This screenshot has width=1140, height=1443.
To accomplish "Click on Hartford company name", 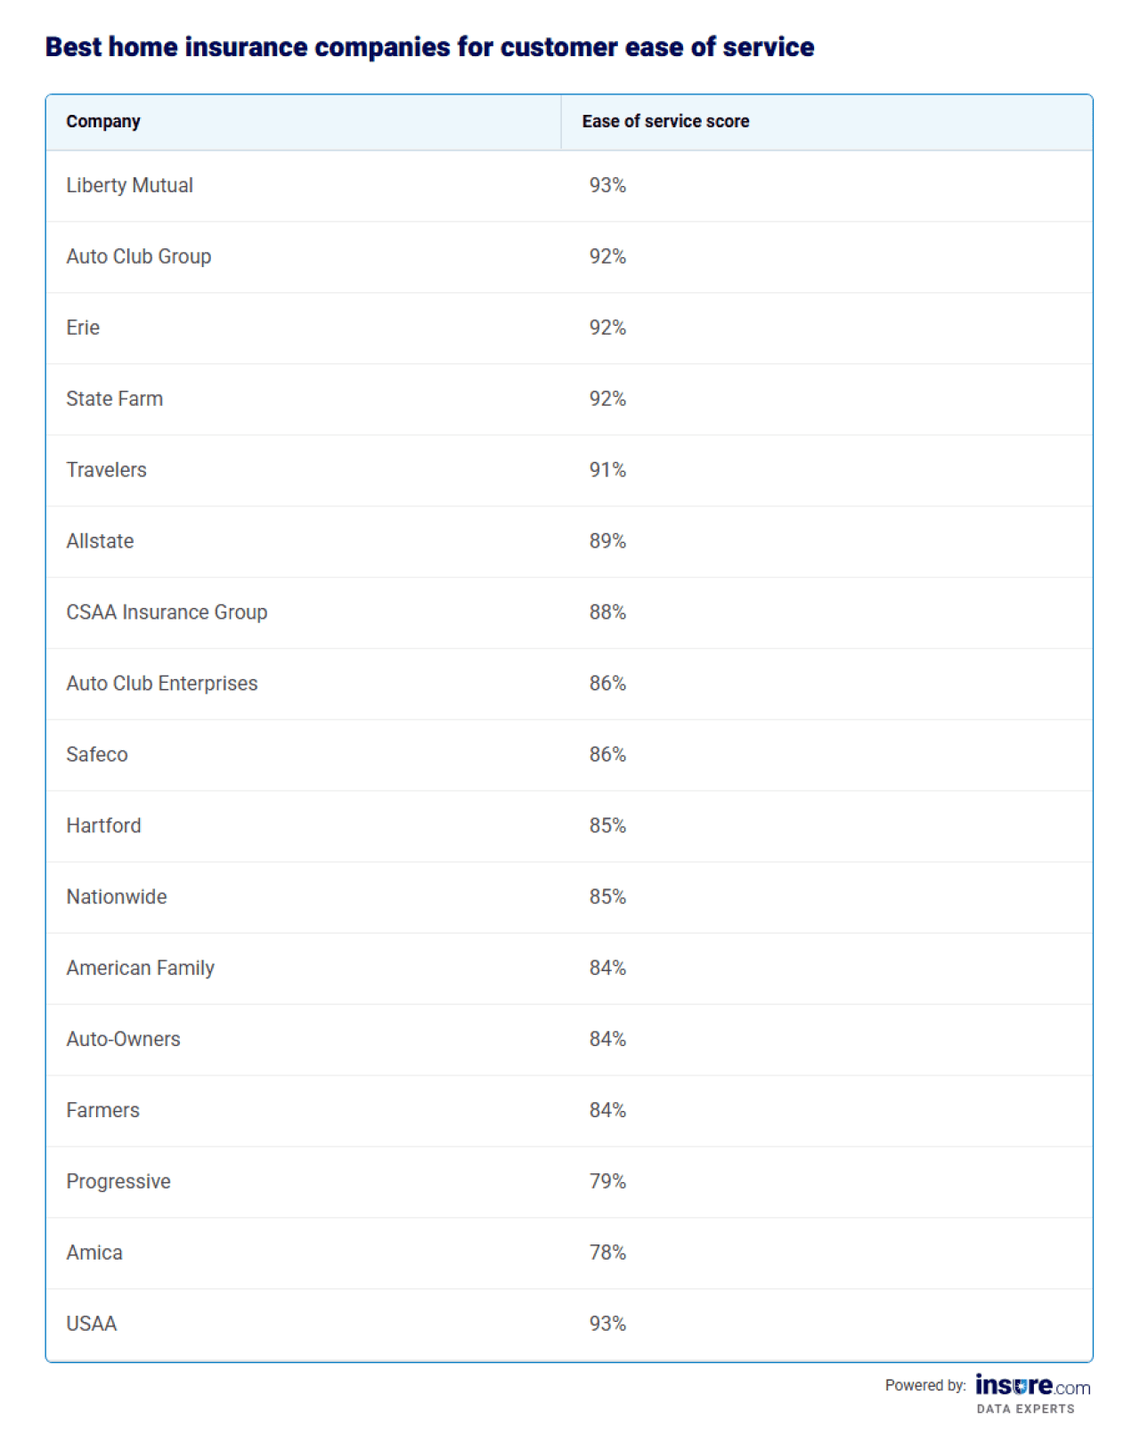I will click(104, 825).
